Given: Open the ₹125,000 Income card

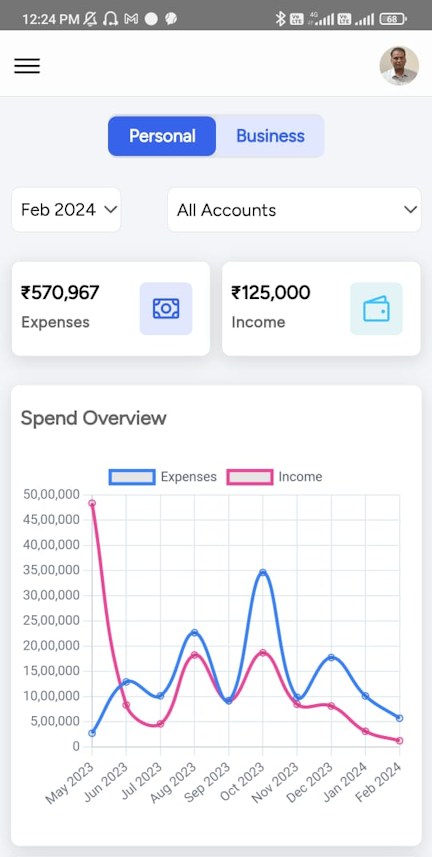Looking at the screenshot, I should pyautogui.click(x=321, y=308).
